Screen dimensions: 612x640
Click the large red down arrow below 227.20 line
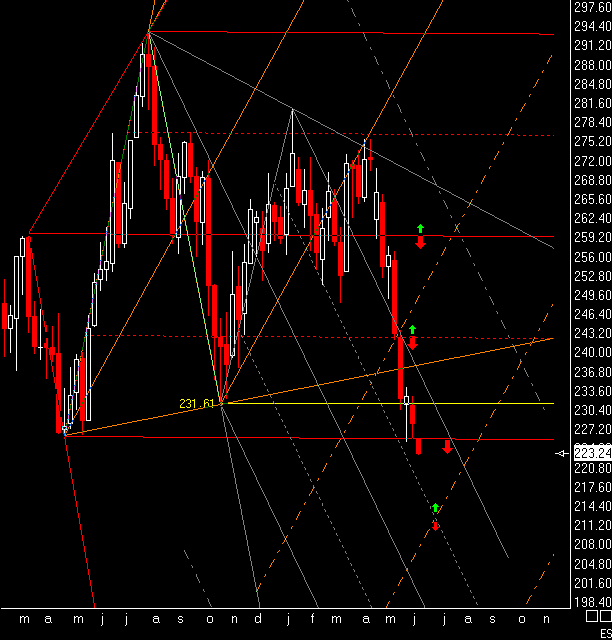(447, 447)
